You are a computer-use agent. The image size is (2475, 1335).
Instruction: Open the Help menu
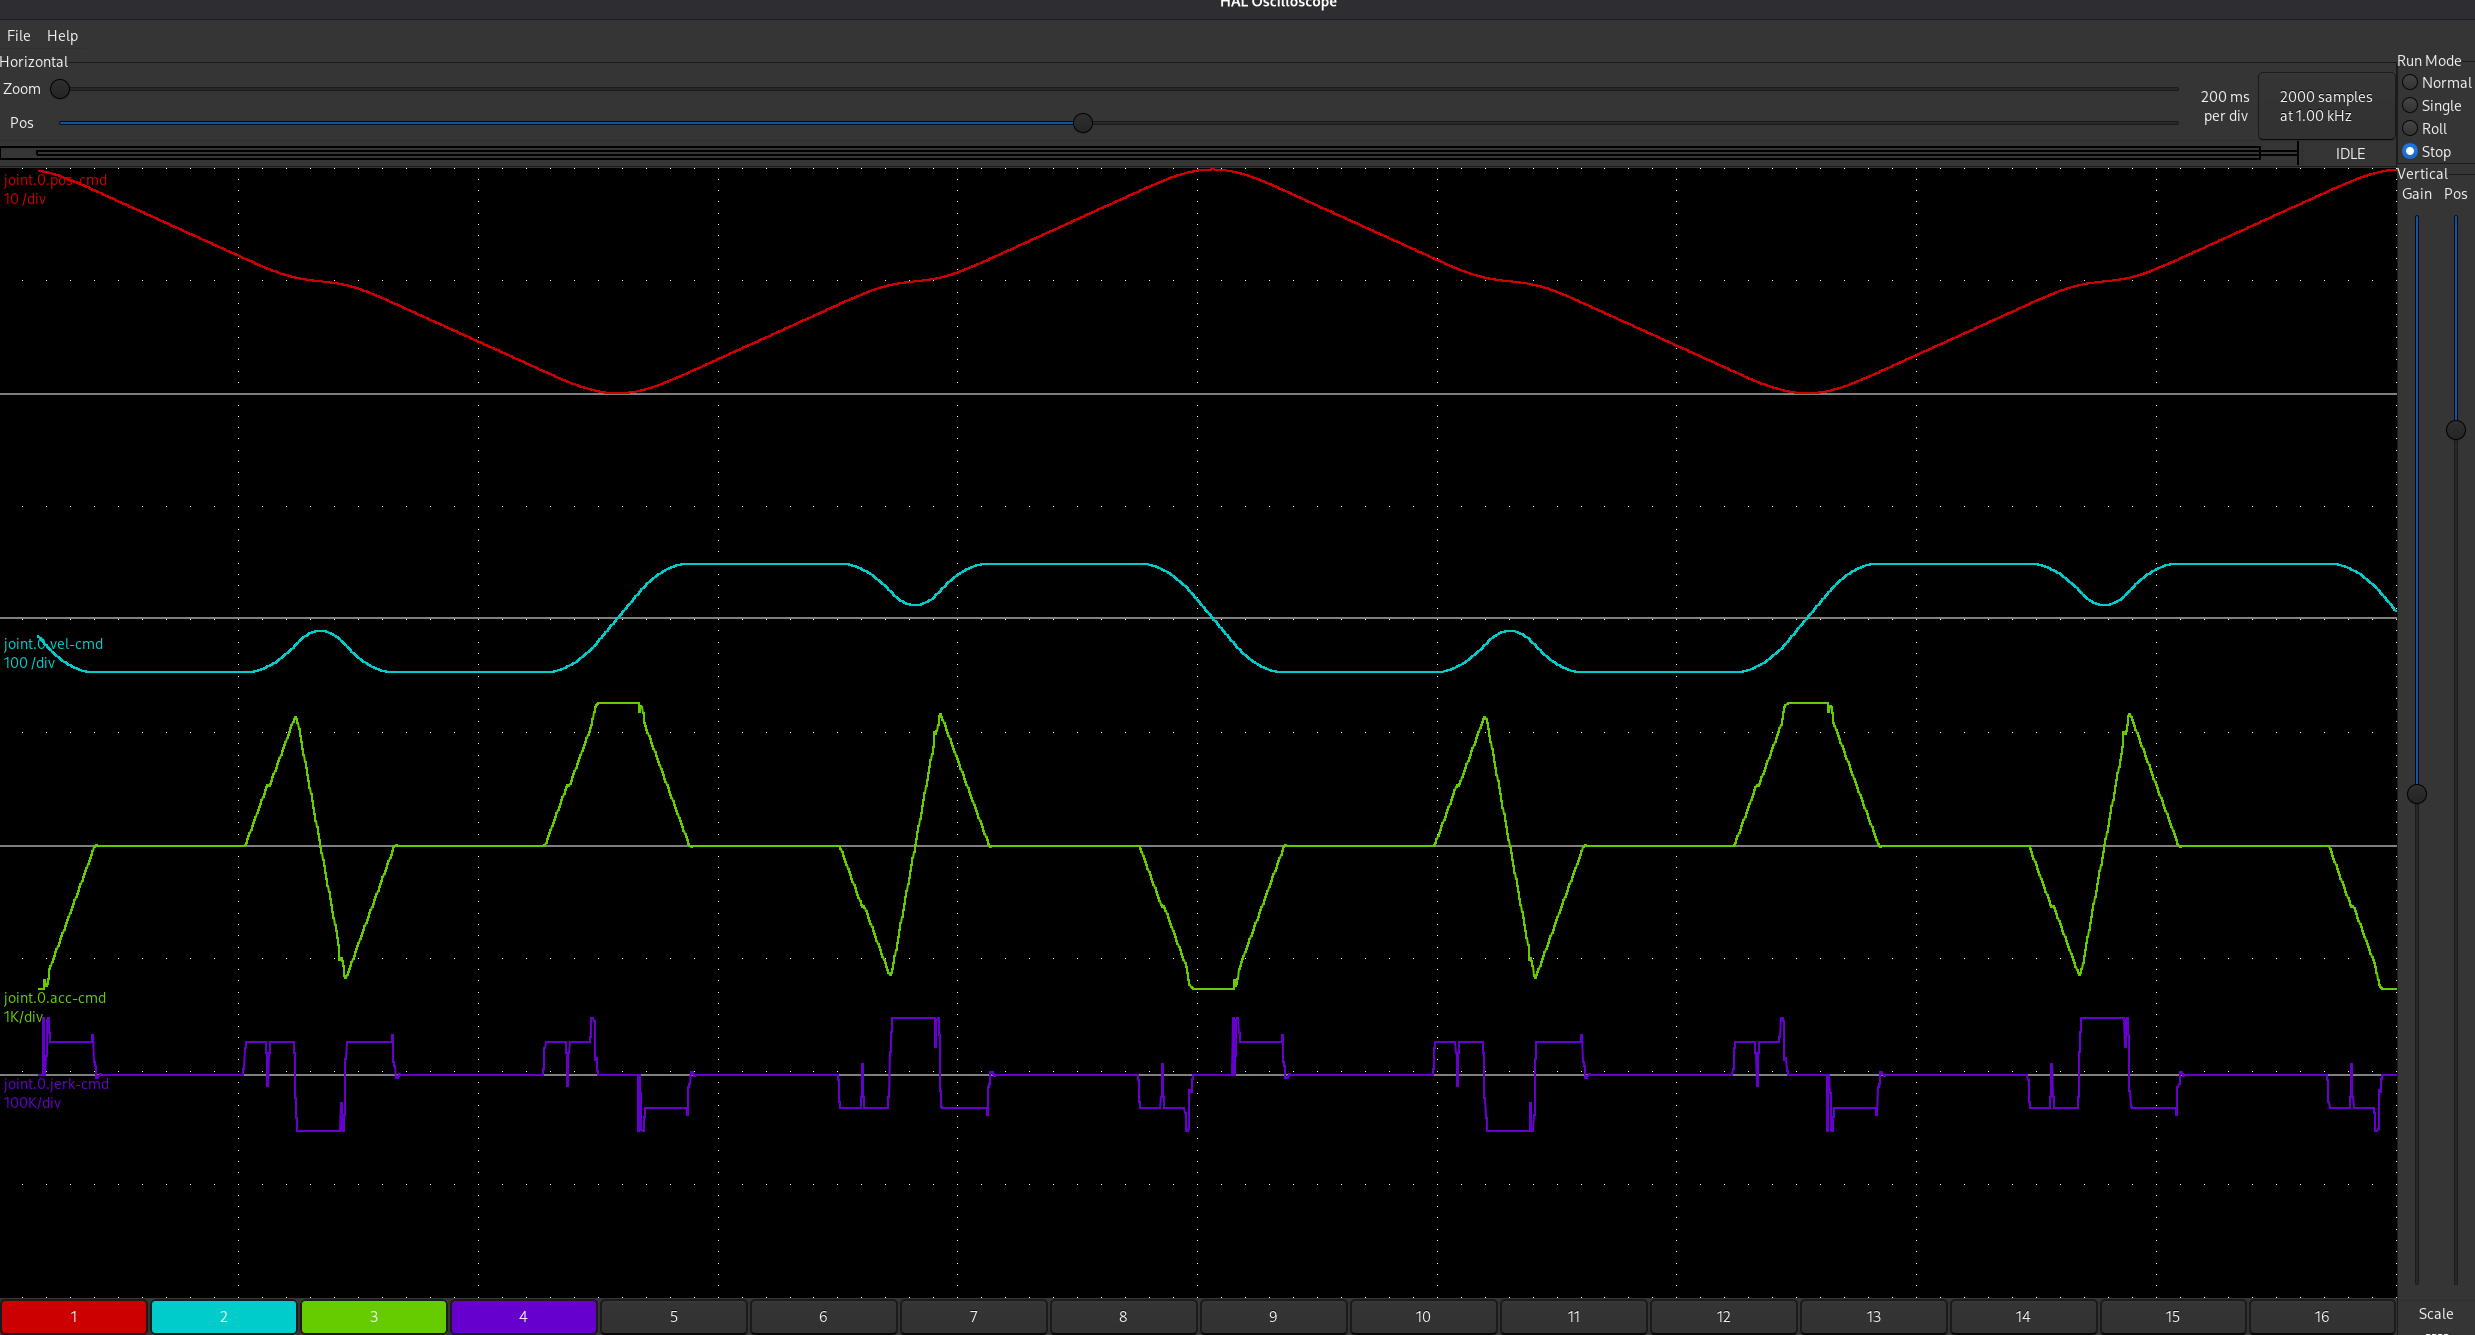[62, 36]
